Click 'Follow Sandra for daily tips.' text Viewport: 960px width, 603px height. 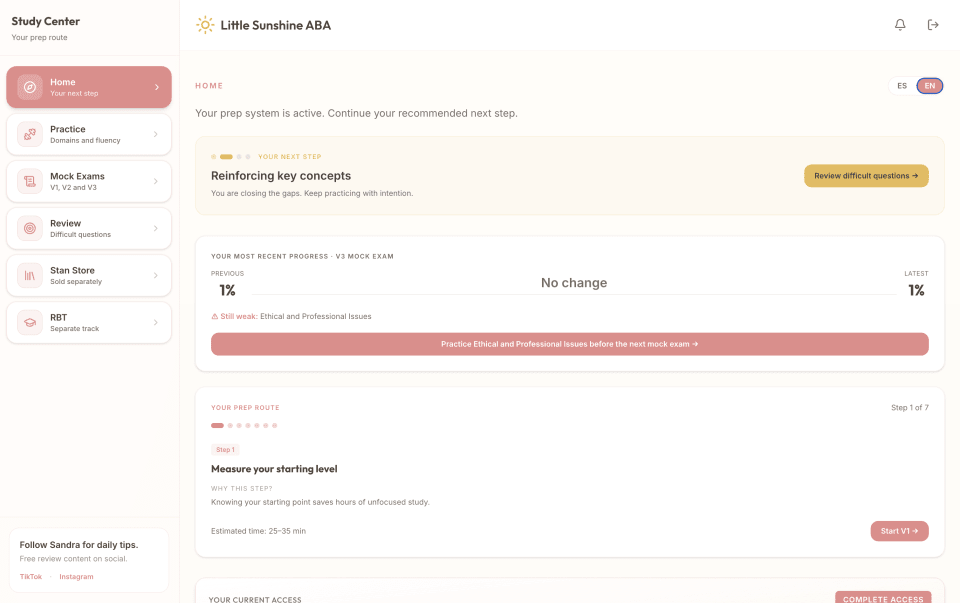tap(78, 545)
